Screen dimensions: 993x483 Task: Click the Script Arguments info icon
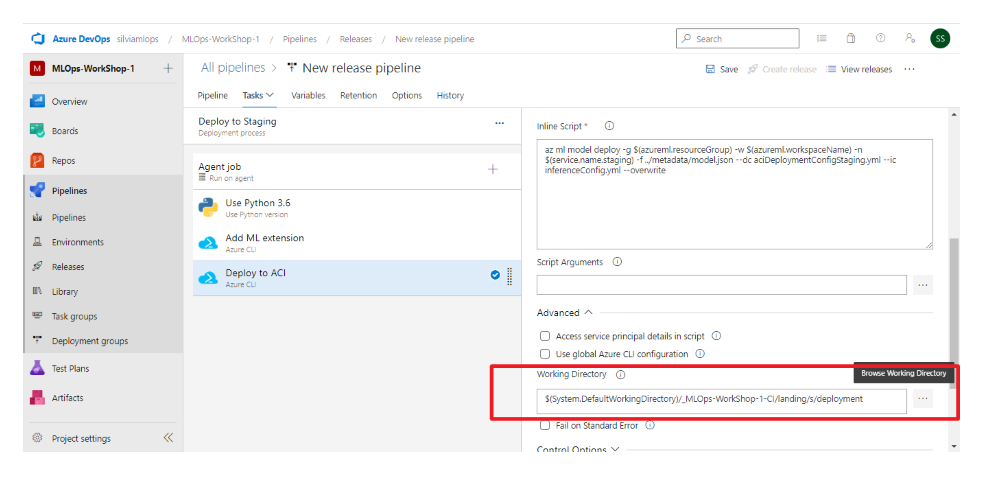617,261
